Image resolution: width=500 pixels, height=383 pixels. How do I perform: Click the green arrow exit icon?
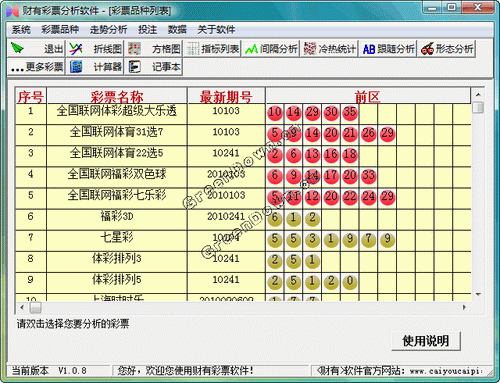[x=17, y=49]
